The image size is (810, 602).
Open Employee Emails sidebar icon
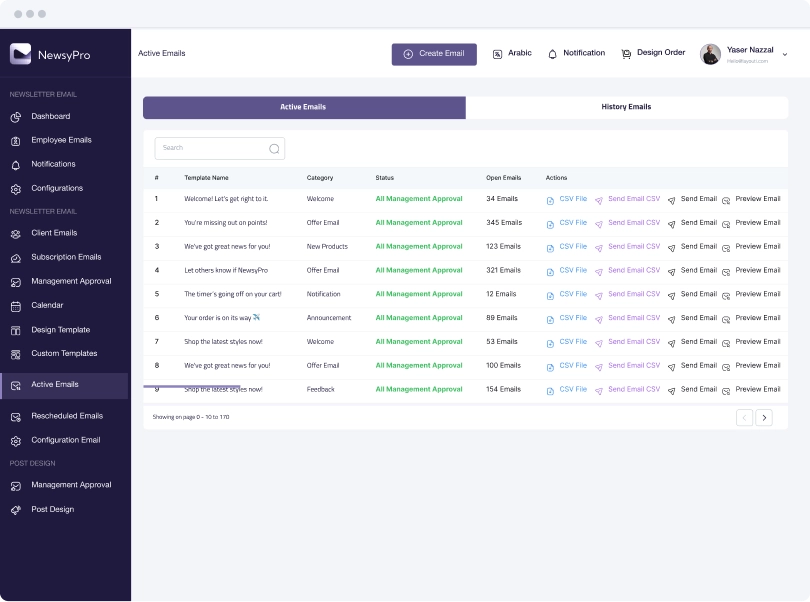(16, 141)
